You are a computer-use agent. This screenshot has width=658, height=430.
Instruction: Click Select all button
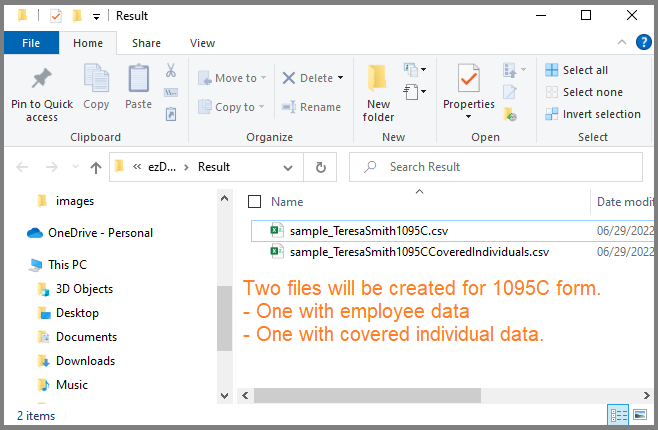(x=577, y=70)
